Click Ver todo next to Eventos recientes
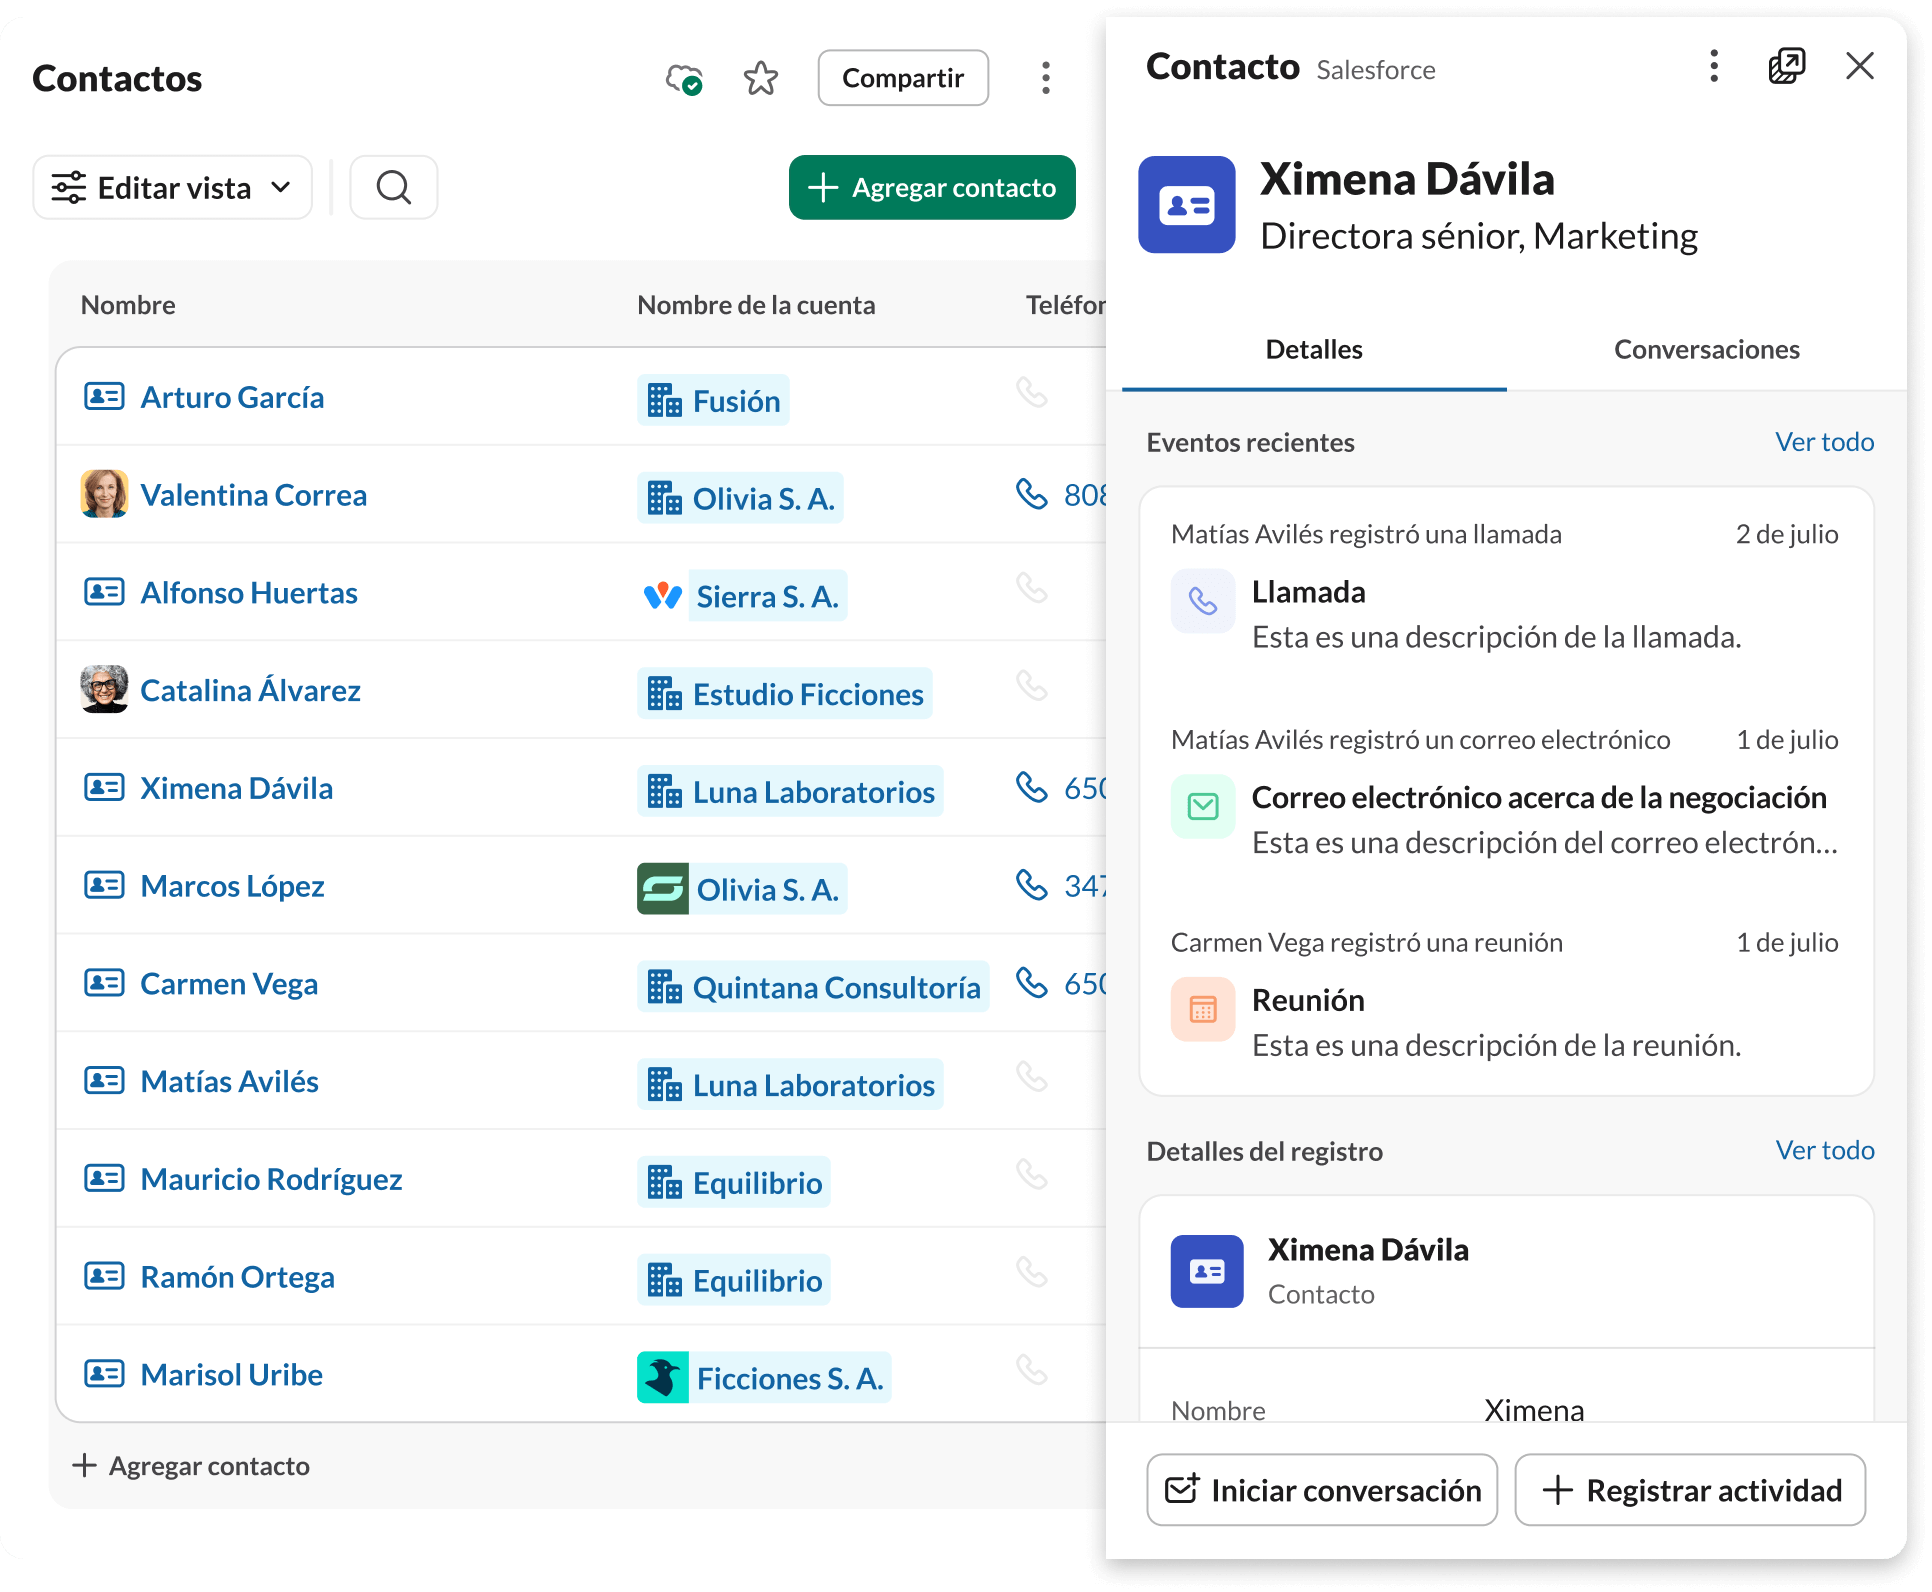 pyautogui.click(x=1824, y=442)
